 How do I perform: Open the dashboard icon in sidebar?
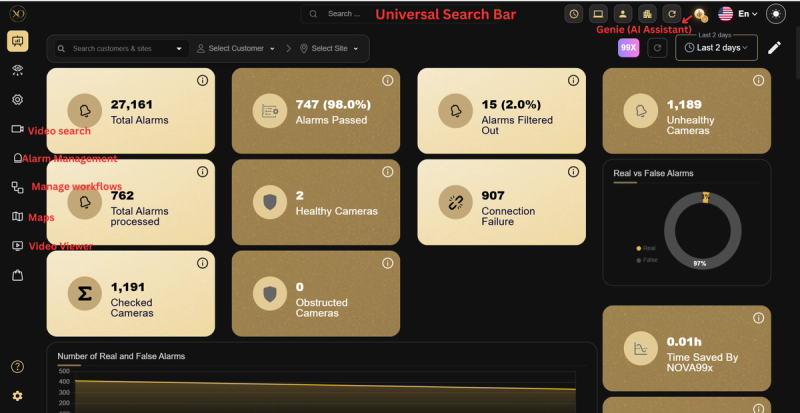(17, 41)
